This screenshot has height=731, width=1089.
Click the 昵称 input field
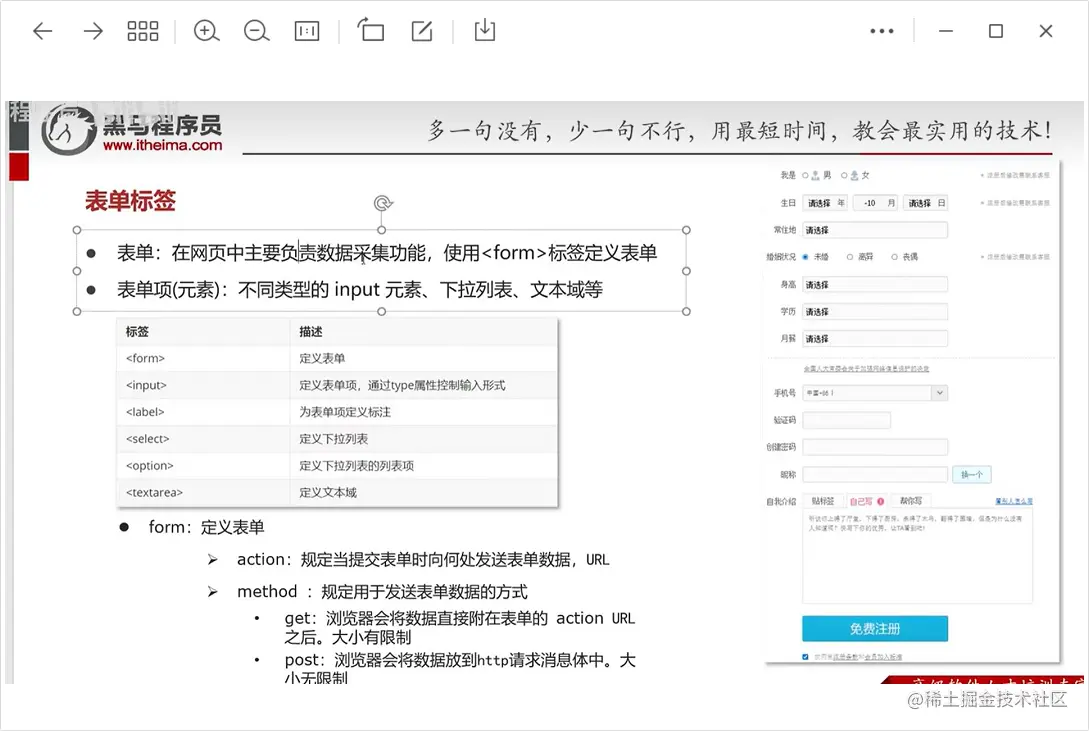click(875, 474)
